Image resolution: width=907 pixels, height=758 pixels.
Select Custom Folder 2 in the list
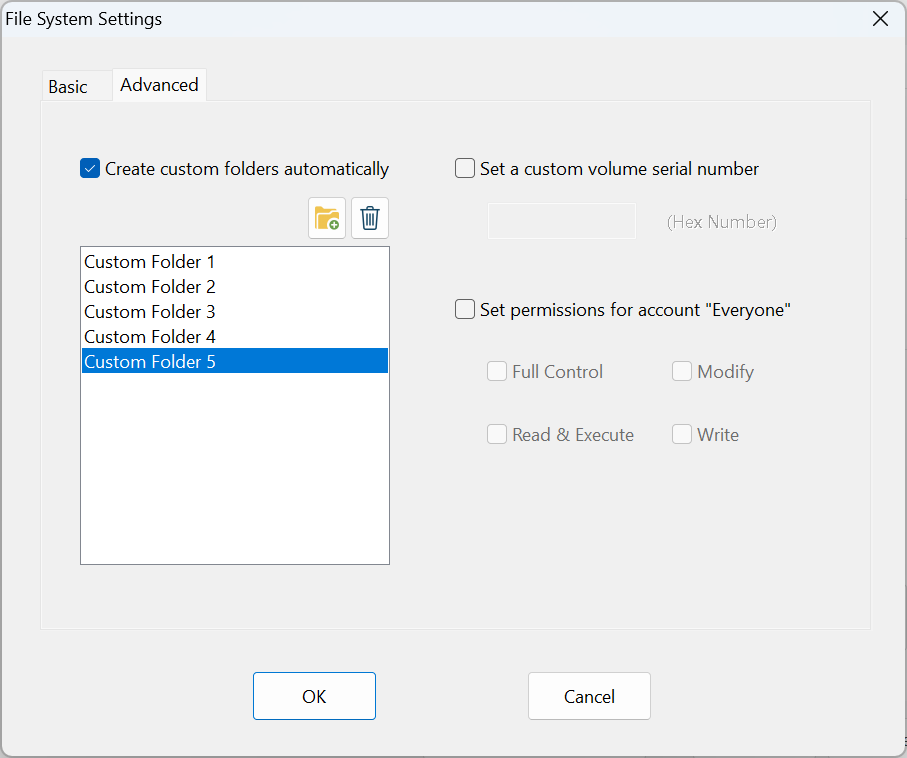(235, 286)
